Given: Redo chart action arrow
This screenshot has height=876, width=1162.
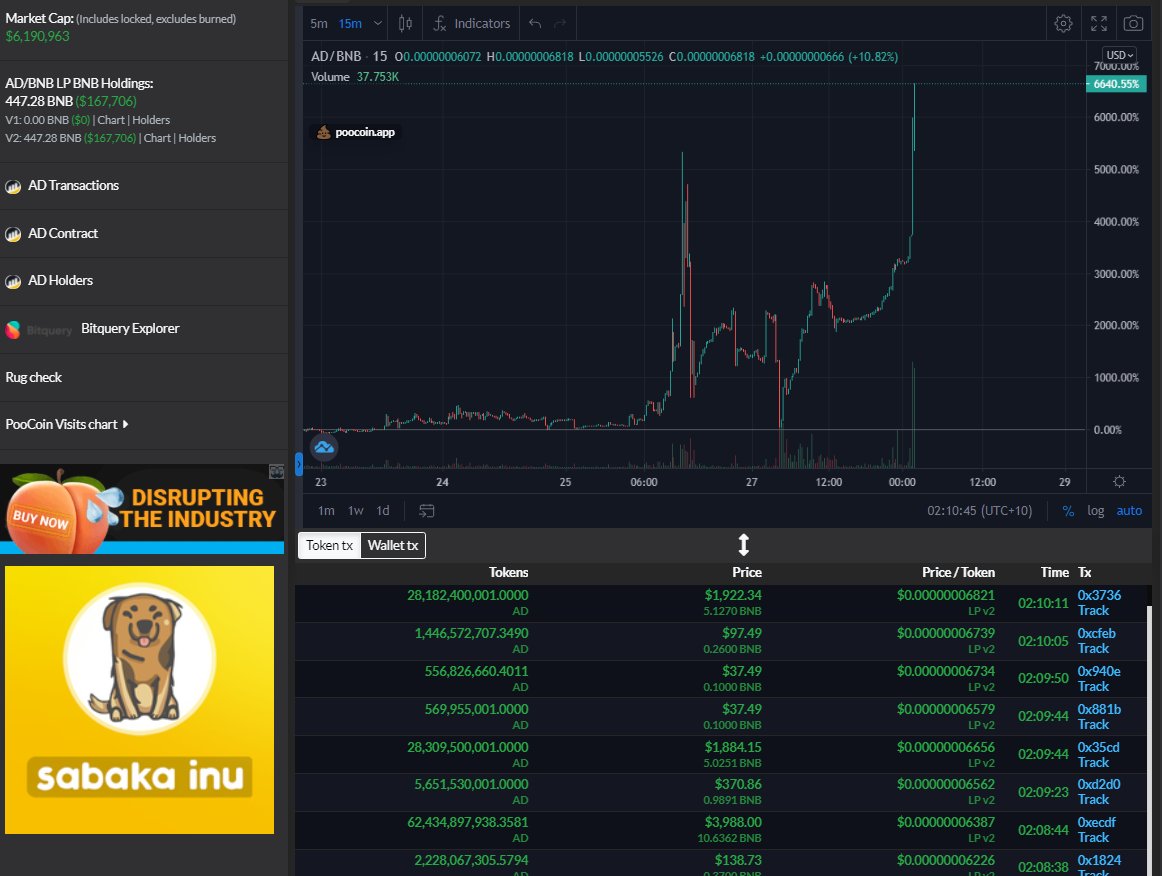Looking at the screenshot, I should click(x=560, y=24).
